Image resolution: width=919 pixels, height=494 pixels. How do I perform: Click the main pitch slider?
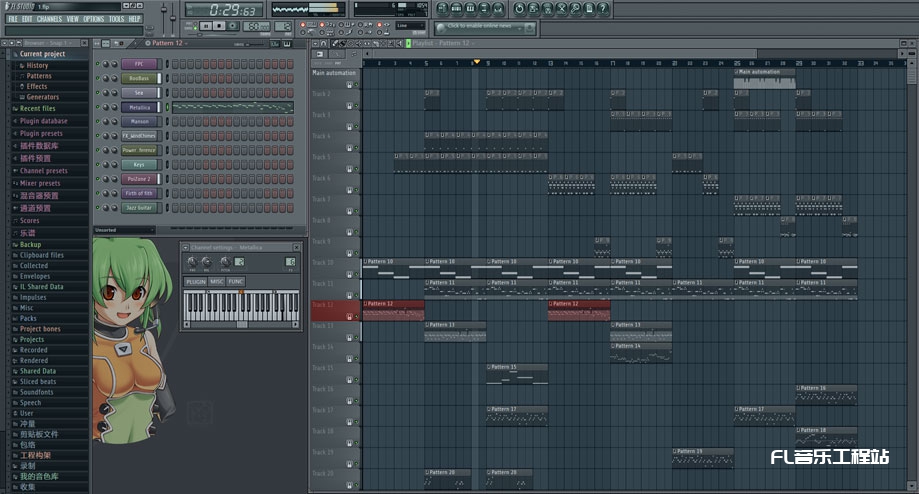173,16
